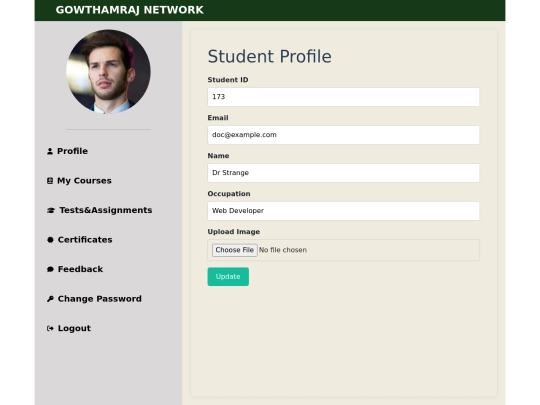540x405 pixels.
Task: Open the Profile sidebar link
Action: pos(72,151)
